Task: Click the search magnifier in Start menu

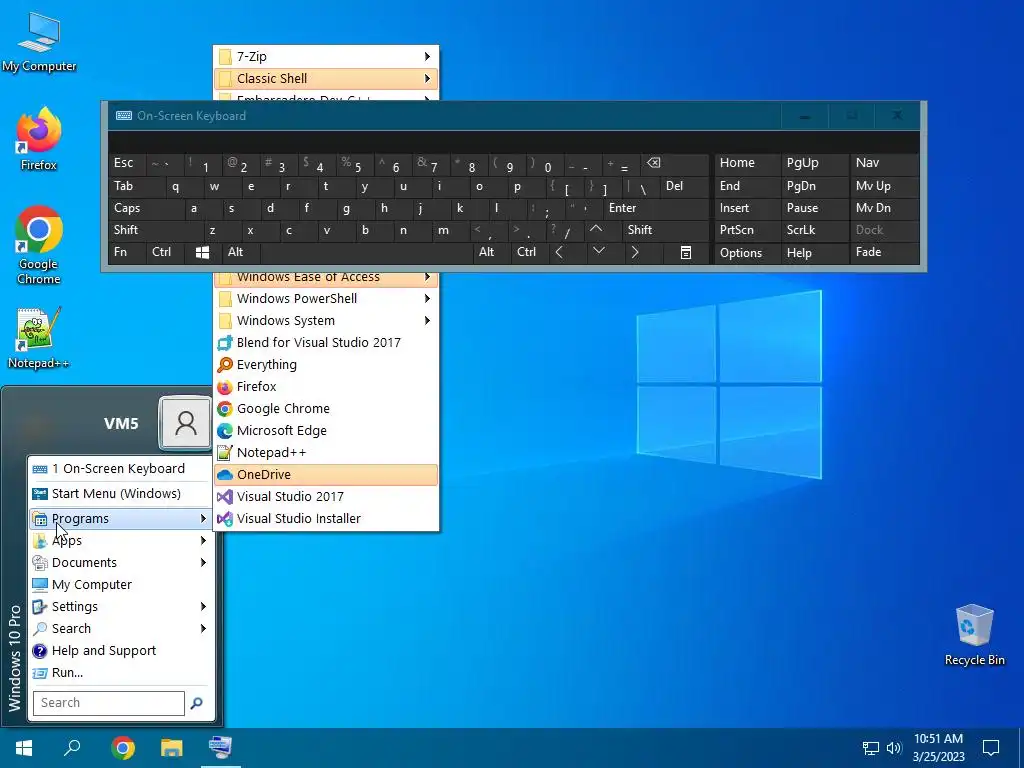Action: [197, 703]
